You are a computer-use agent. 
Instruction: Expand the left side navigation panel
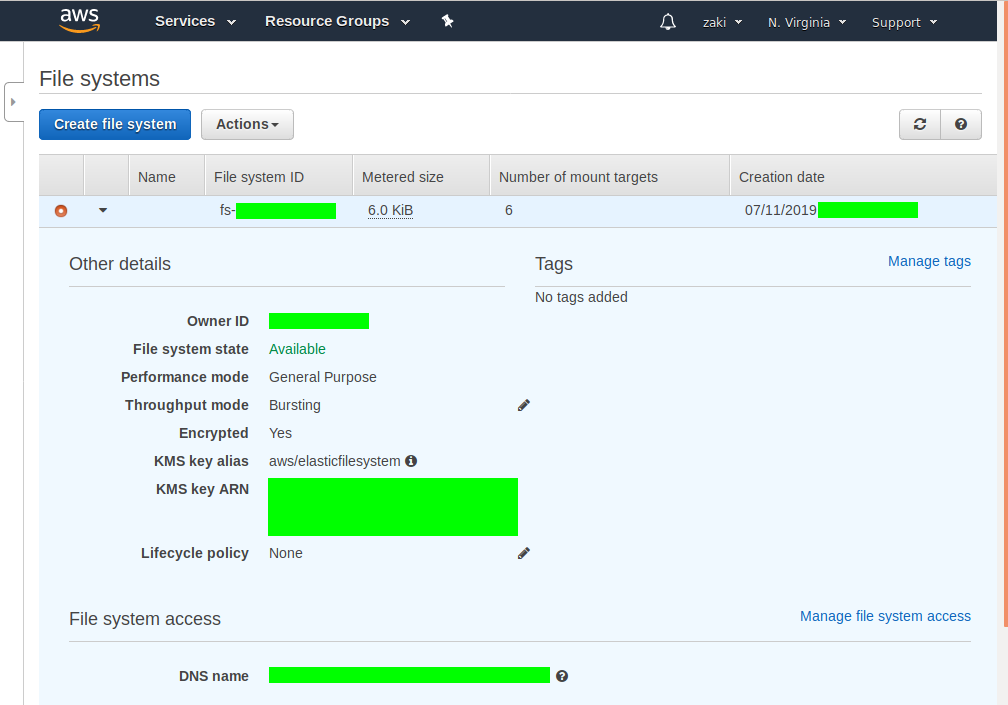(14, 102)
